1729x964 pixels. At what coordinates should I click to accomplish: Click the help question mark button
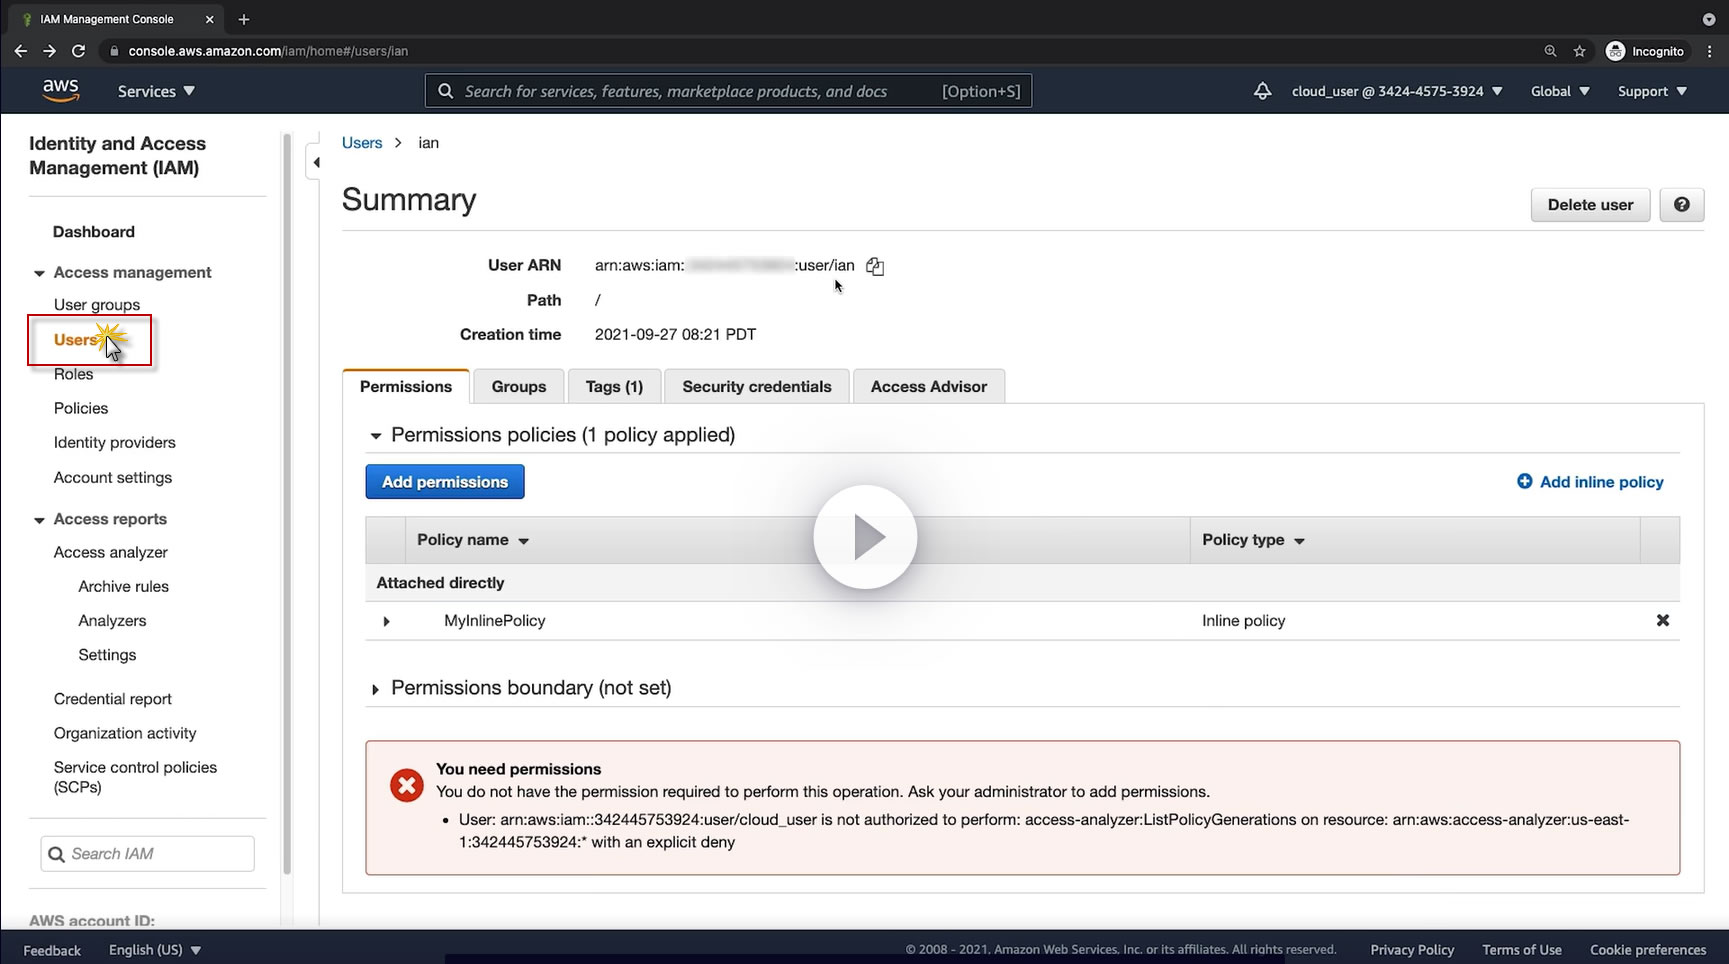point(1681,205)
